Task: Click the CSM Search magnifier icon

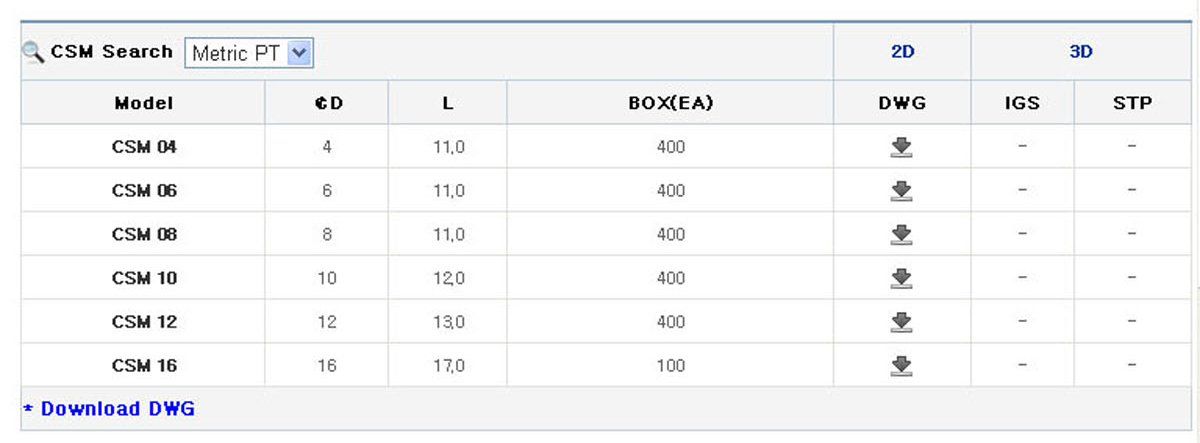Action: (x=33, y=53)
